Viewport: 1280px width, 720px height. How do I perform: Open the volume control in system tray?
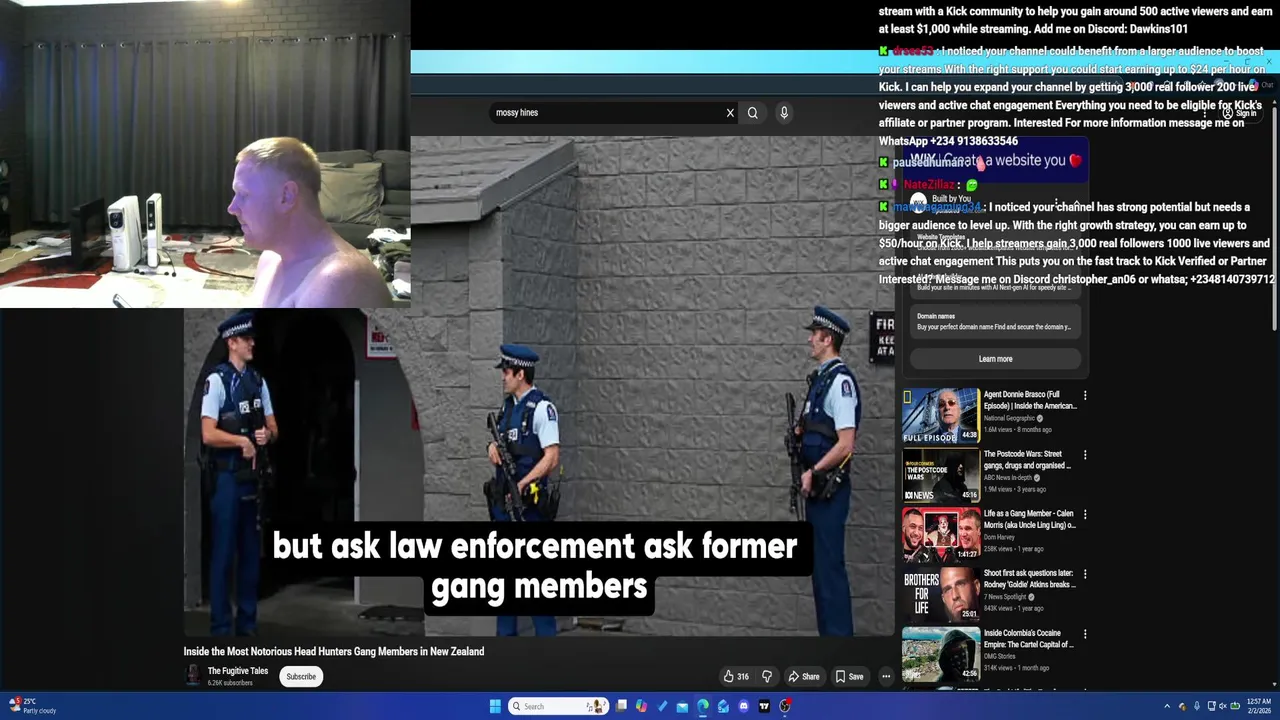1222,706
